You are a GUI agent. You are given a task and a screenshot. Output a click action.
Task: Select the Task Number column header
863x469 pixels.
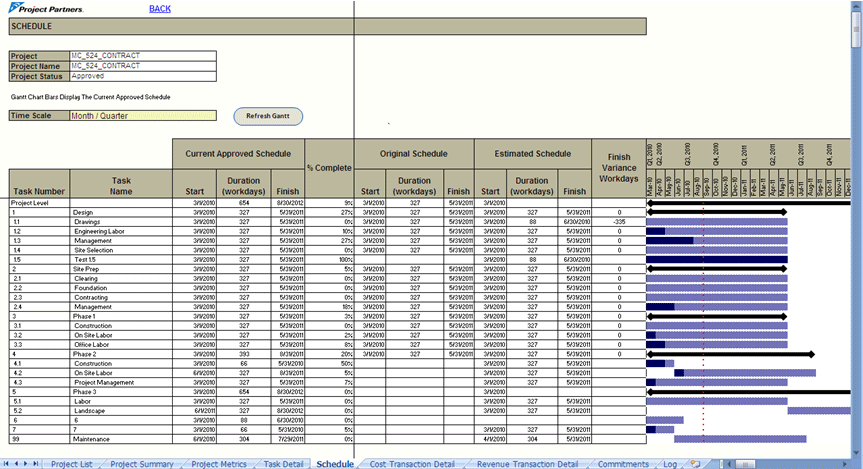click(x=39, y=184)
